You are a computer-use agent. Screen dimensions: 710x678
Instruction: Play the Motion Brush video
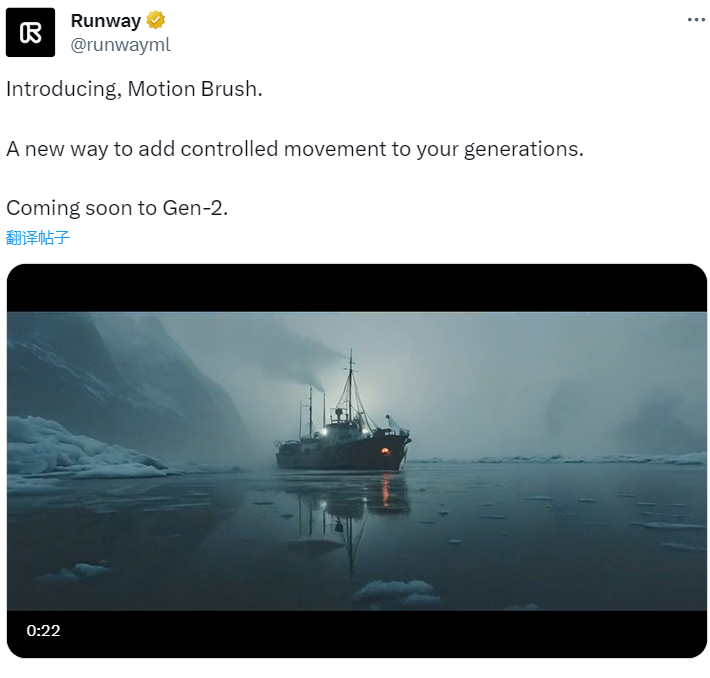point(357,461)
